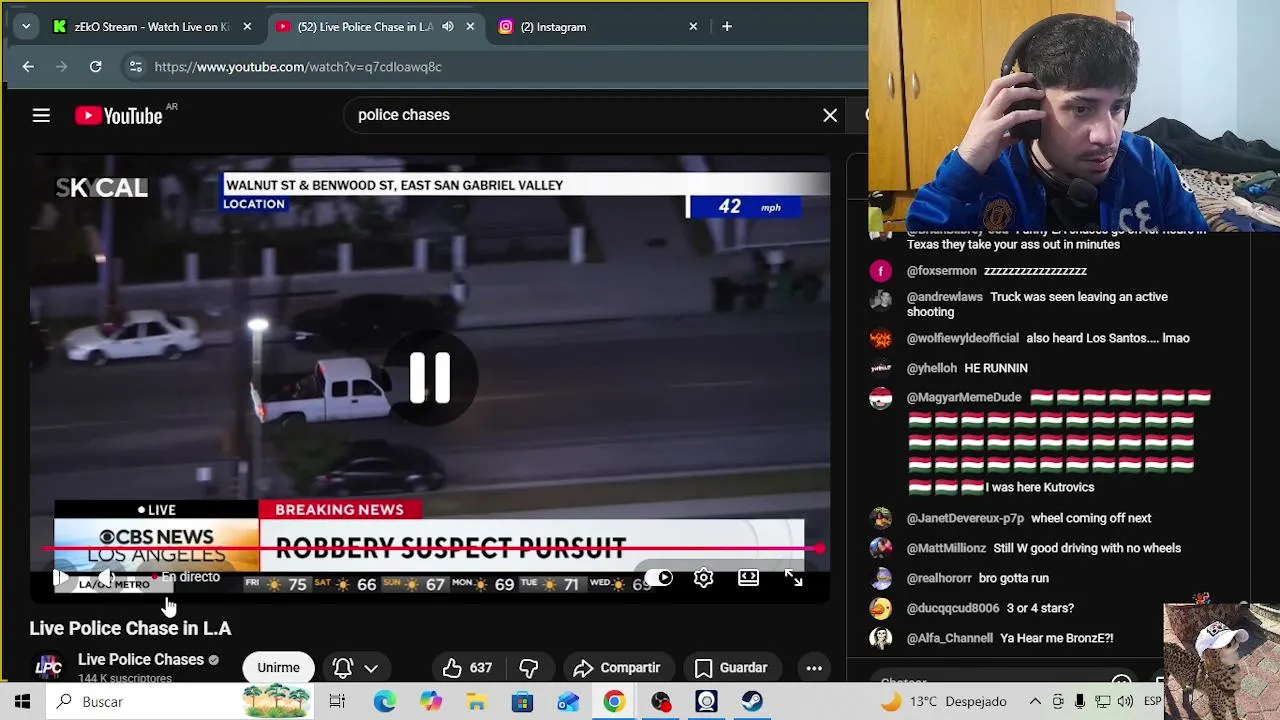Launch Microsoft Edge from taskbar
1280x720 pixels.
pos(384,702)
